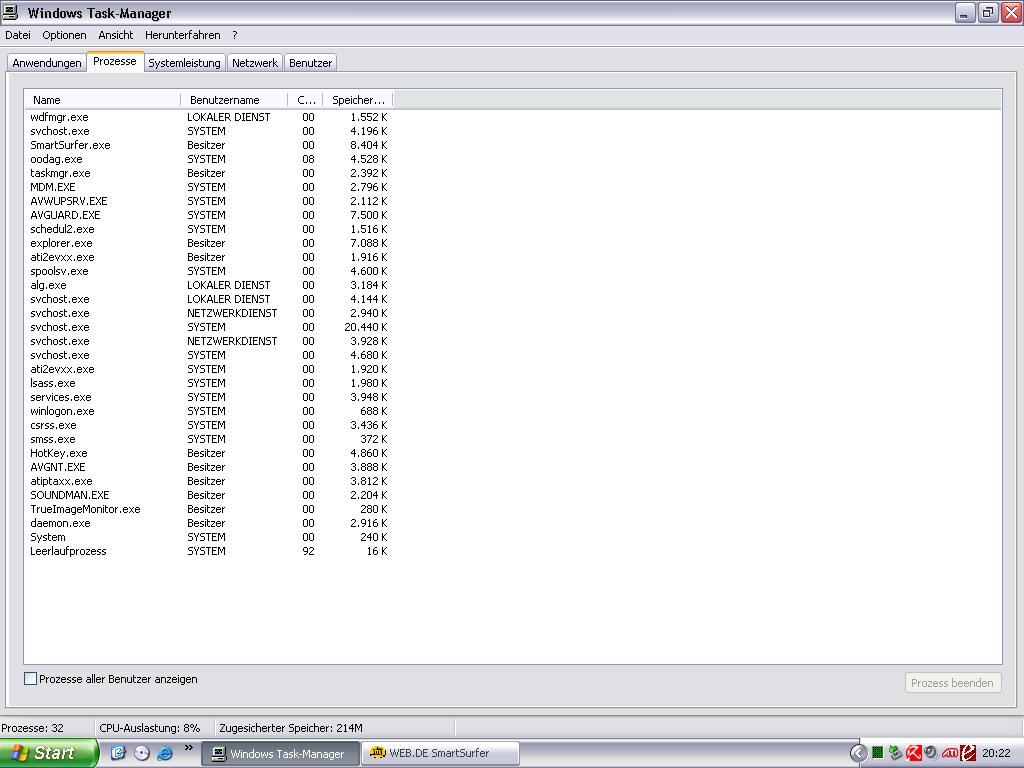
Task: Select the AVGUARD.EXE process row
Action: coord(208,215)
